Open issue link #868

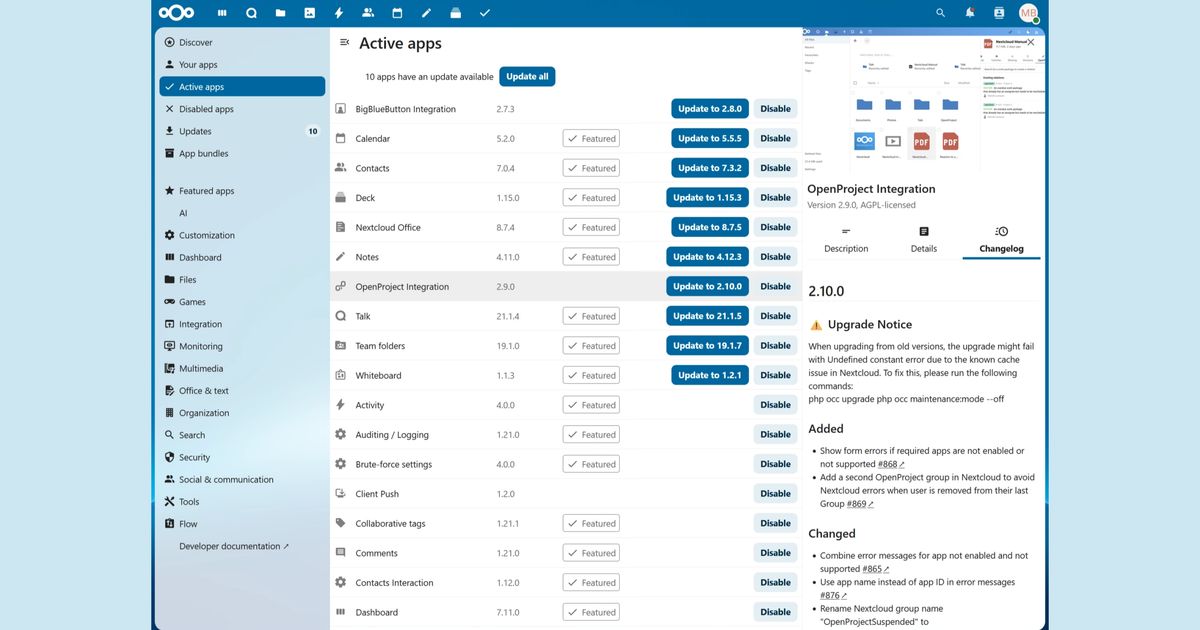(891, 465)
